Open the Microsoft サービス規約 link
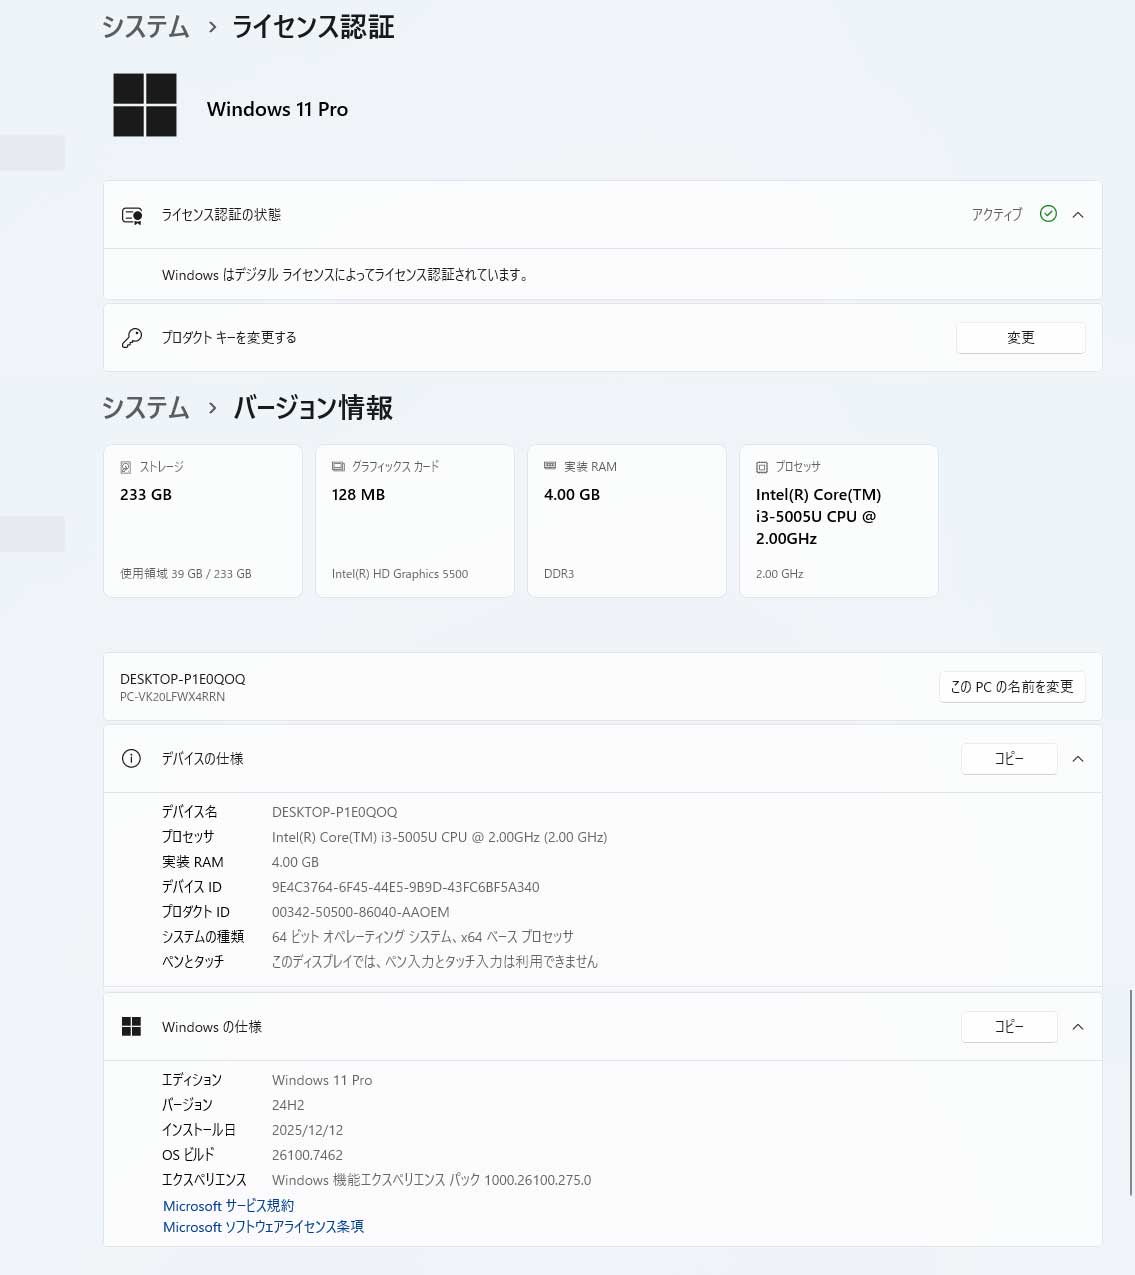Screen dimensions: 1135x1275 click(228, 1206)
